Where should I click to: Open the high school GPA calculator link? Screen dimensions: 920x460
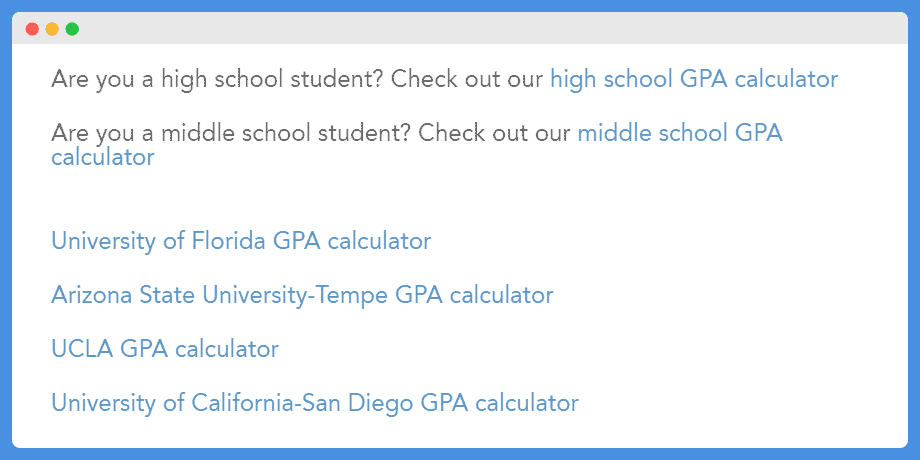(694, 79)
